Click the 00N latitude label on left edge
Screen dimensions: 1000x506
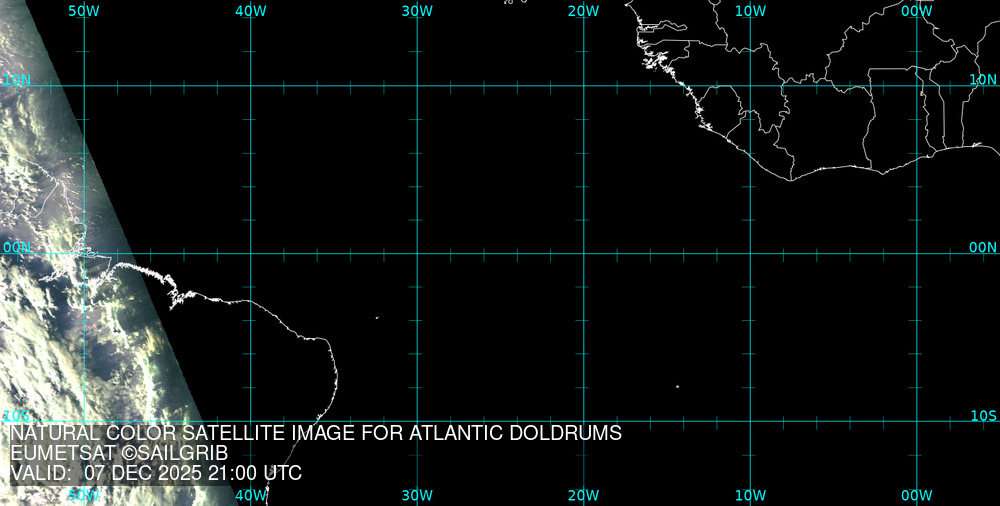tap(17, 247)
